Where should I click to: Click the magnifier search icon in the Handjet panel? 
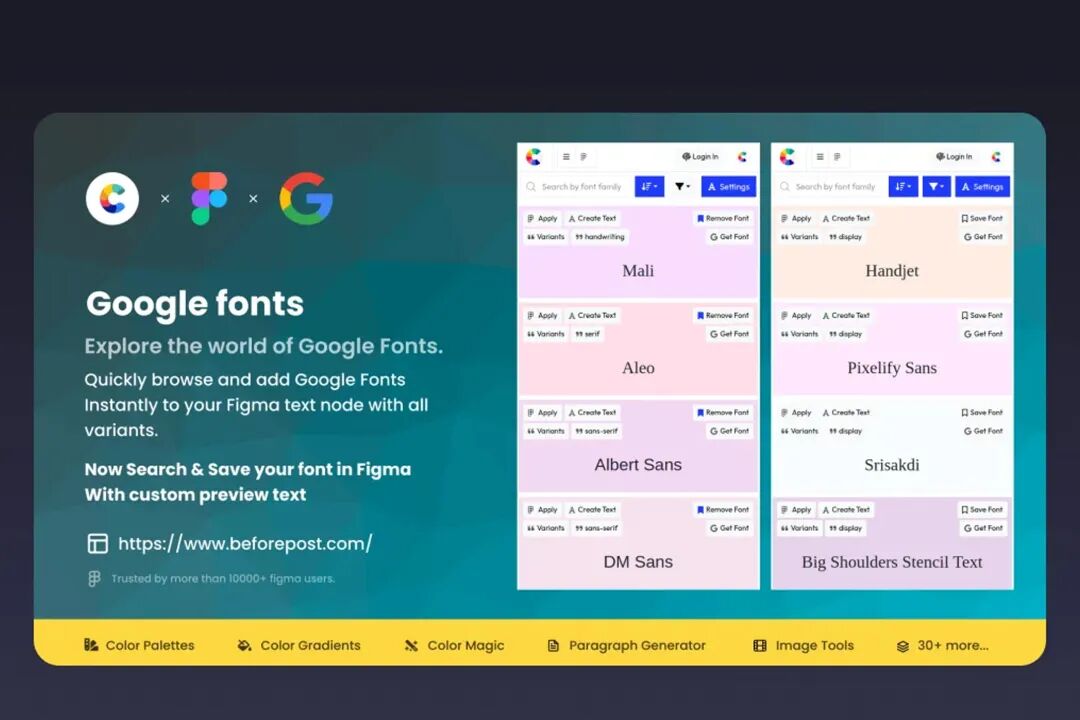[x=785, y=187]
